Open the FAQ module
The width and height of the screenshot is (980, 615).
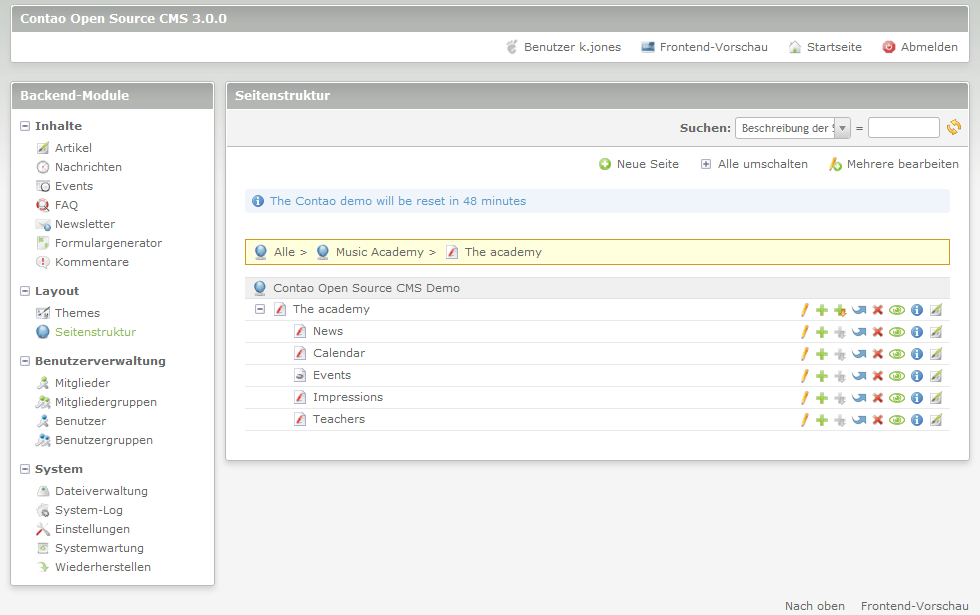66,205
